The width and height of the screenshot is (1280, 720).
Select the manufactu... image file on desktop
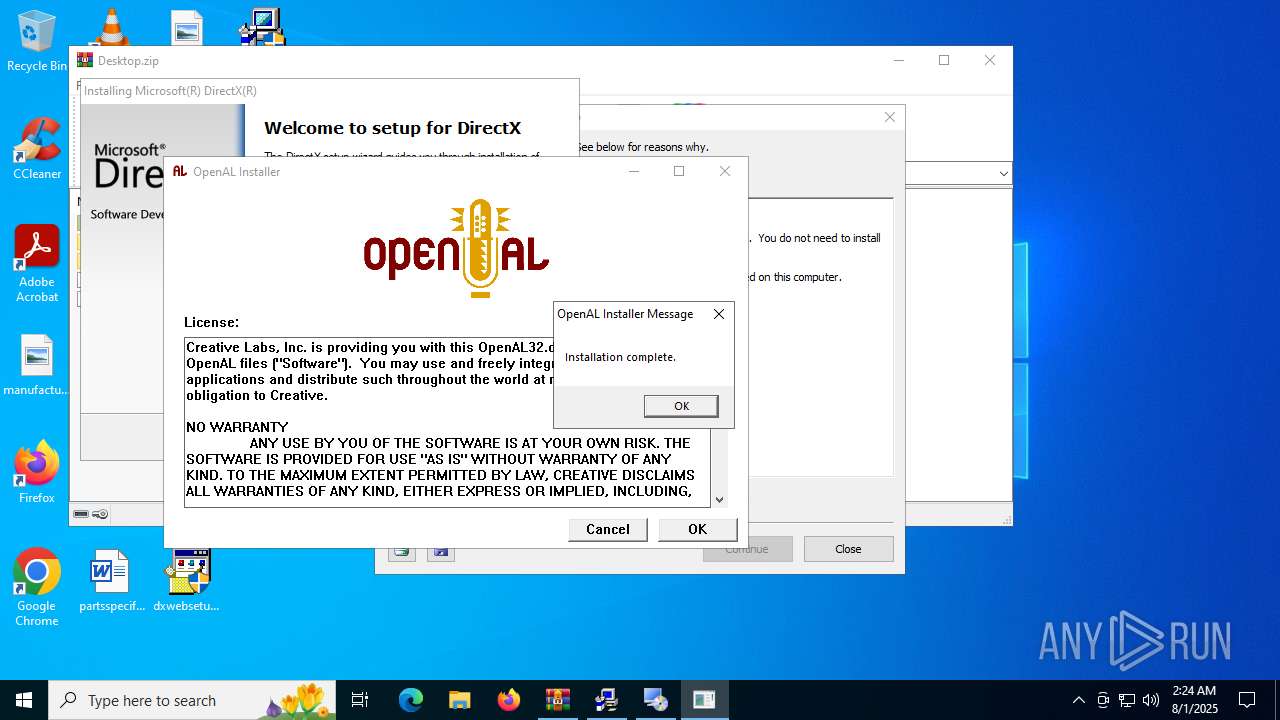coord(37,365)
